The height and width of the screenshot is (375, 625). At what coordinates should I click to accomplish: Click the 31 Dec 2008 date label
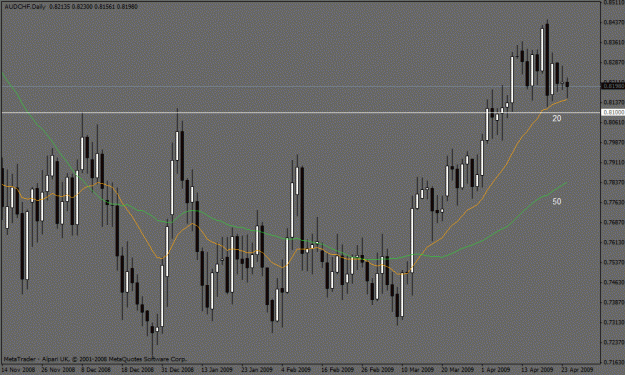click(x=178, y=369)
